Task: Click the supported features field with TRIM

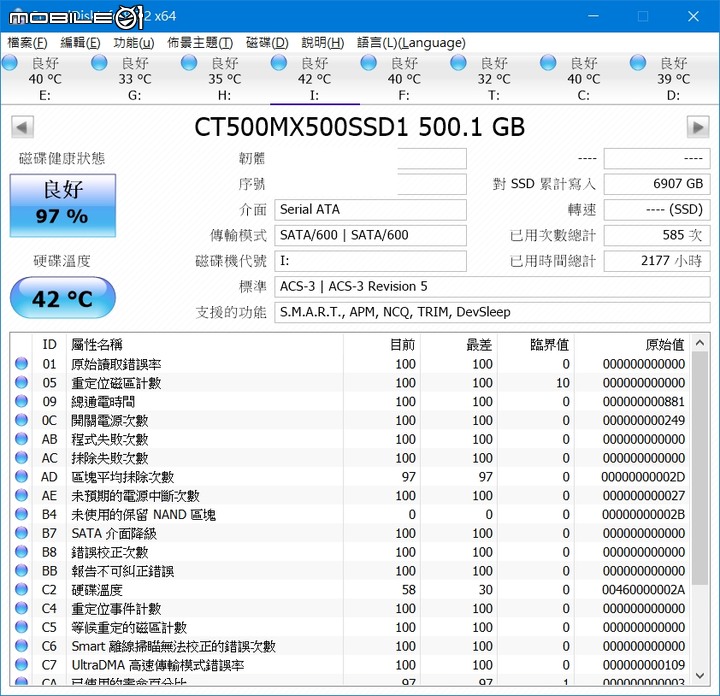Action: pos(492,313)
